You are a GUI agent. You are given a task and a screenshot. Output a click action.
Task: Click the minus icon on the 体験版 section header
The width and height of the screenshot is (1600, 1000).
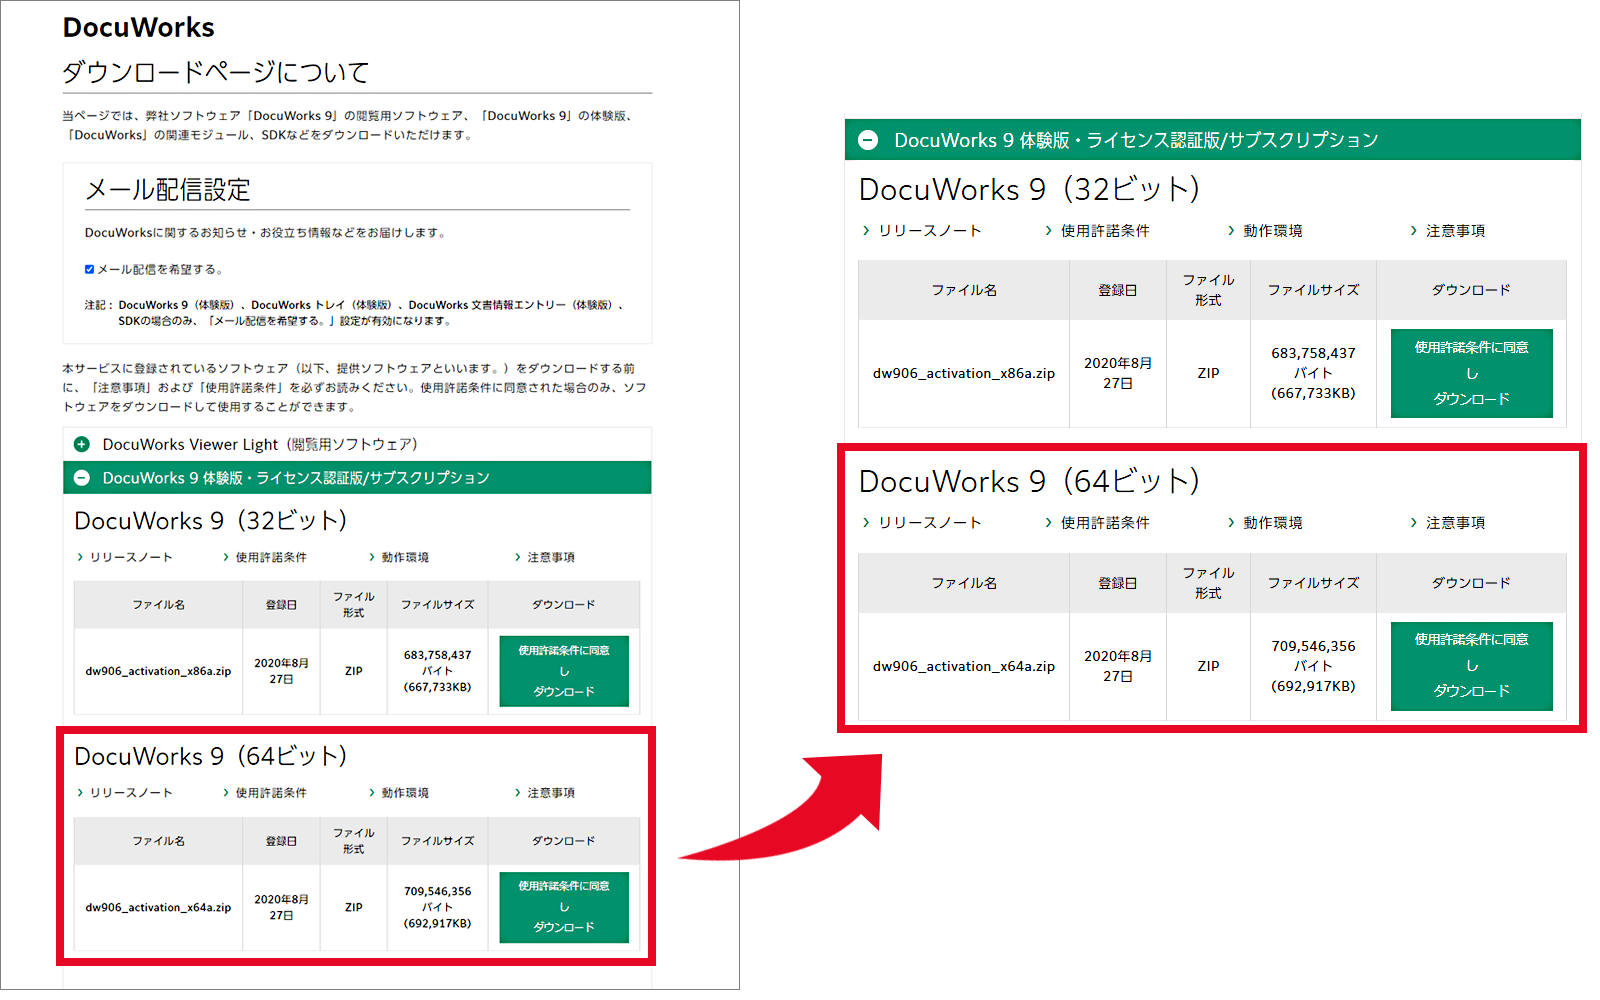click(x=79, y=478)
